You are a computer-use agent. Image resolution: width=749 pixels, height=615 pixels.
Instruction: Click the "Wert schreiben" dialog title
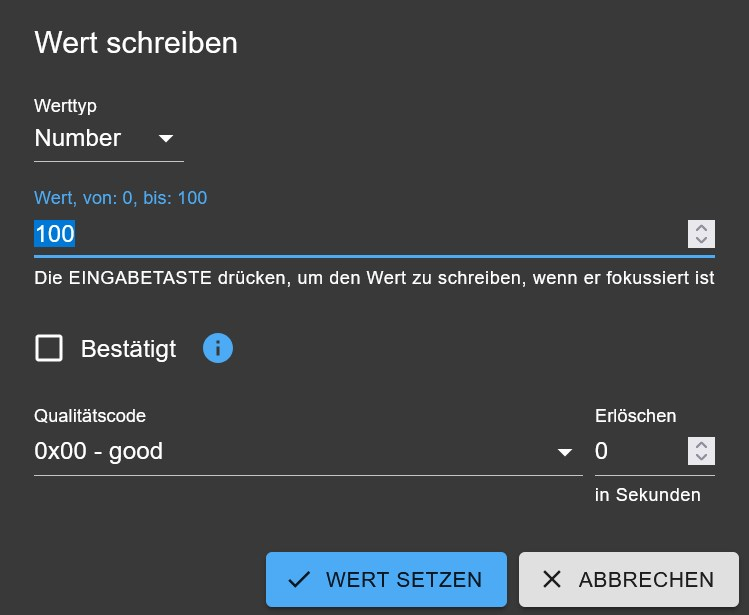pyautogui.click(x=136, y=43)
